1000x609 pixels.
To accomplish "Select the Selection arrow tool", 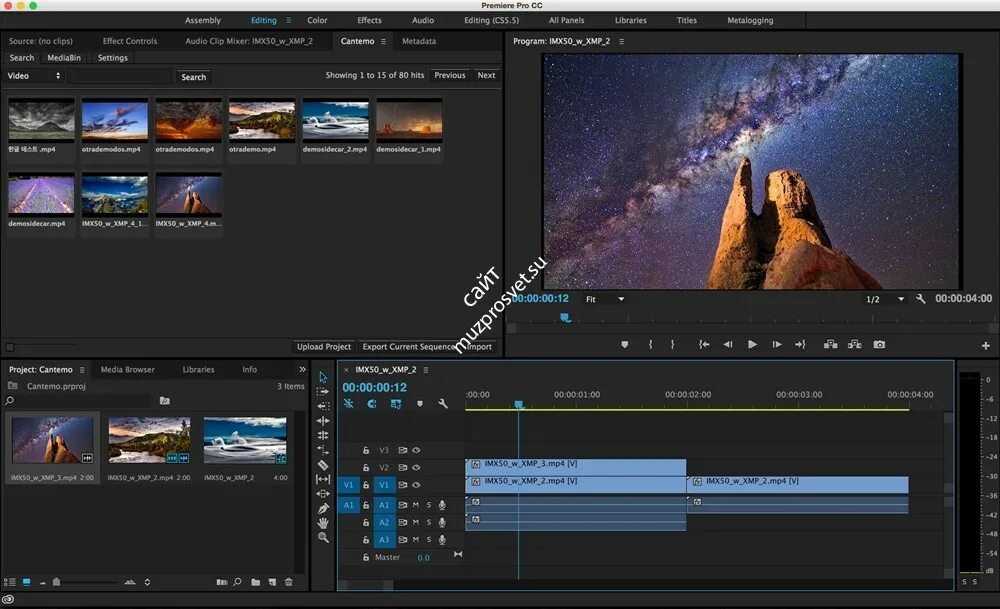I will pyautogui.click(x=323, y=377).
